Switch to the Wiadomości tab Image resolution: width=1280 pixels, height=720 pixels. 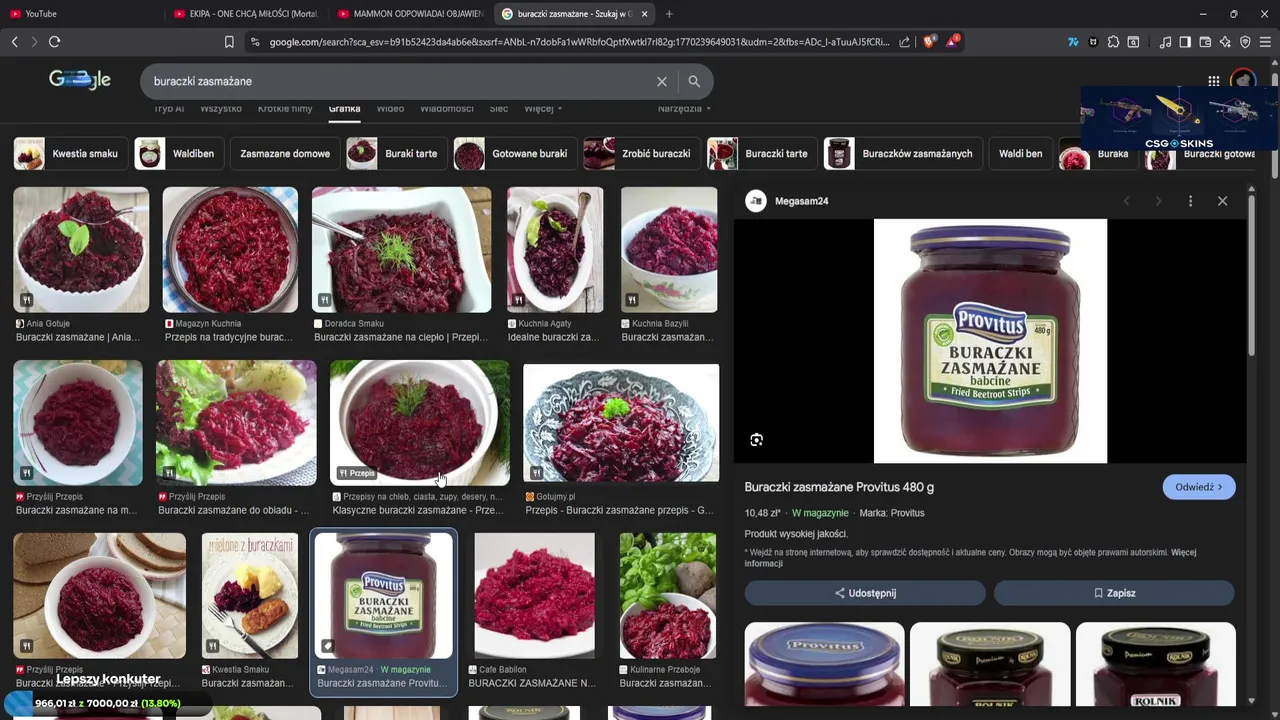(x=446, y=108)
